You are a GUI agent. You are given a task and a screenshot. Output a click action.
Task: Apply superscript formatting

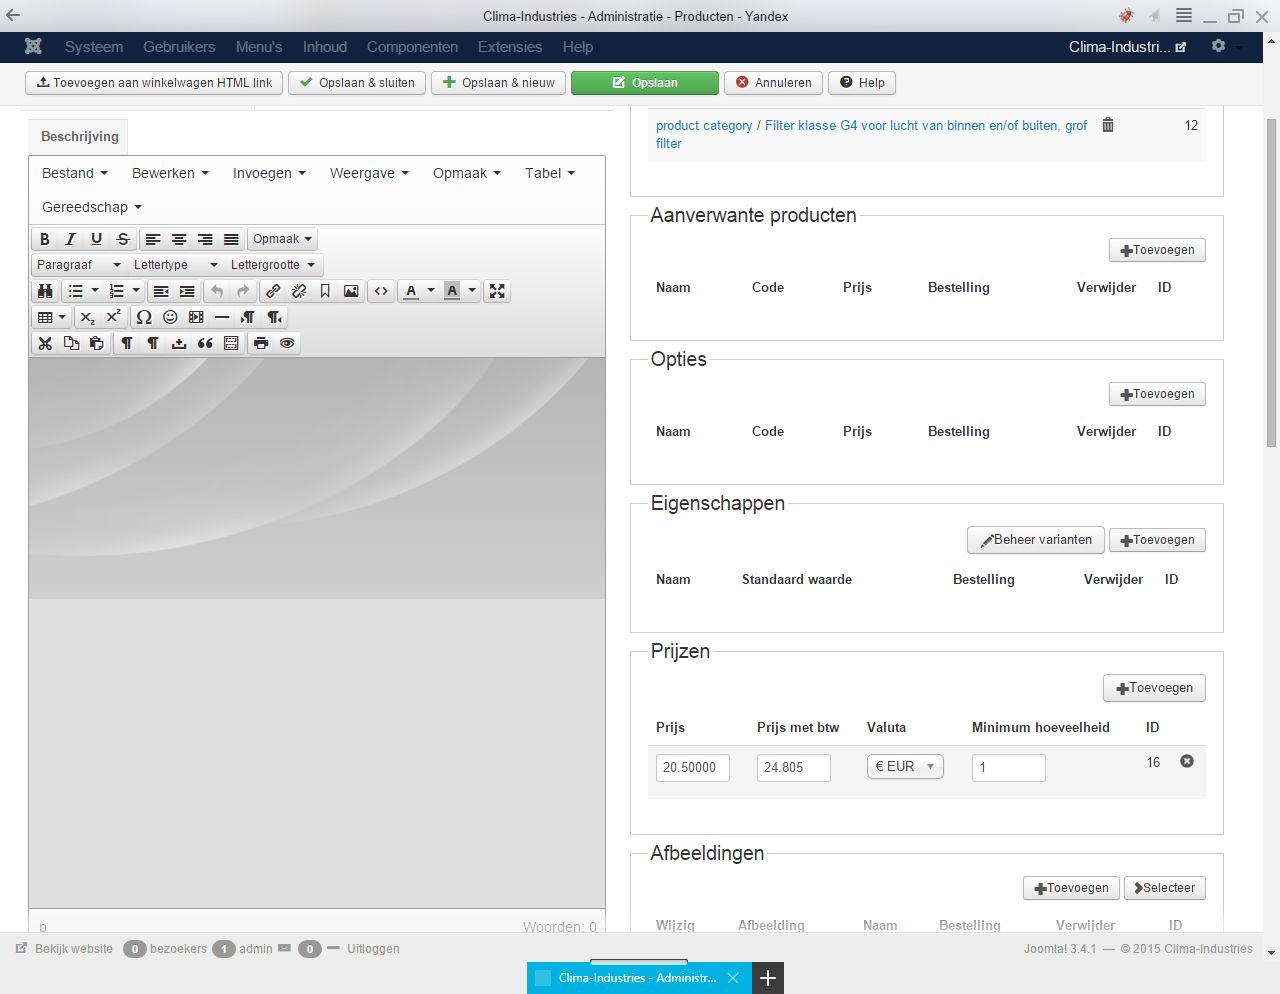point(114,317)
